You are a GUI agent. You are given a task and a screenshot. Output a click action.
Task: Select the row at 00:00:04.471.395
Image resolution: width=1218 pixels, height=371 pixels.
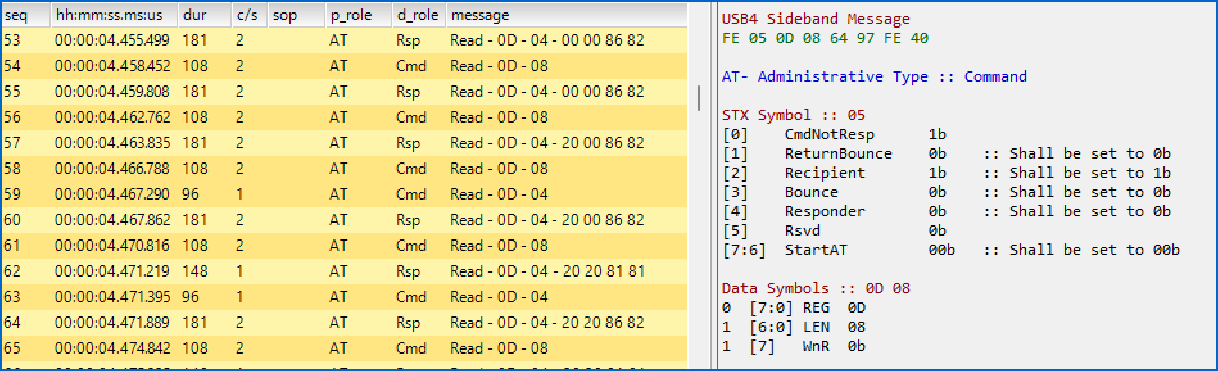point(344,297)
